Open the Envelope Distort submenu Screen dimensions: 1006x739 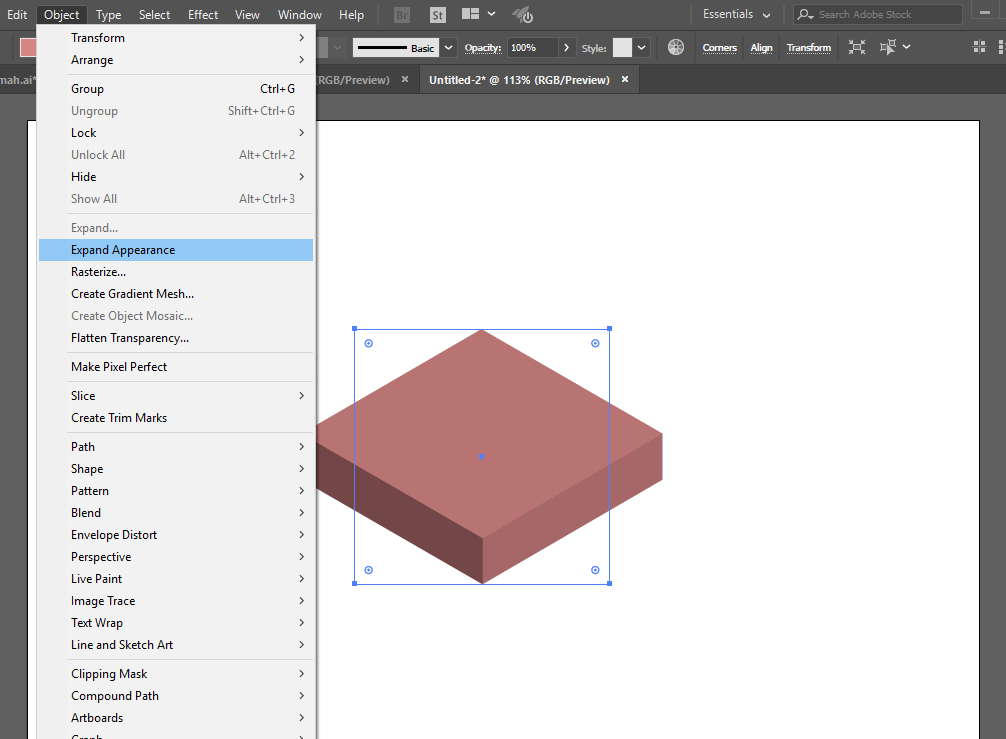pos(114,535)
